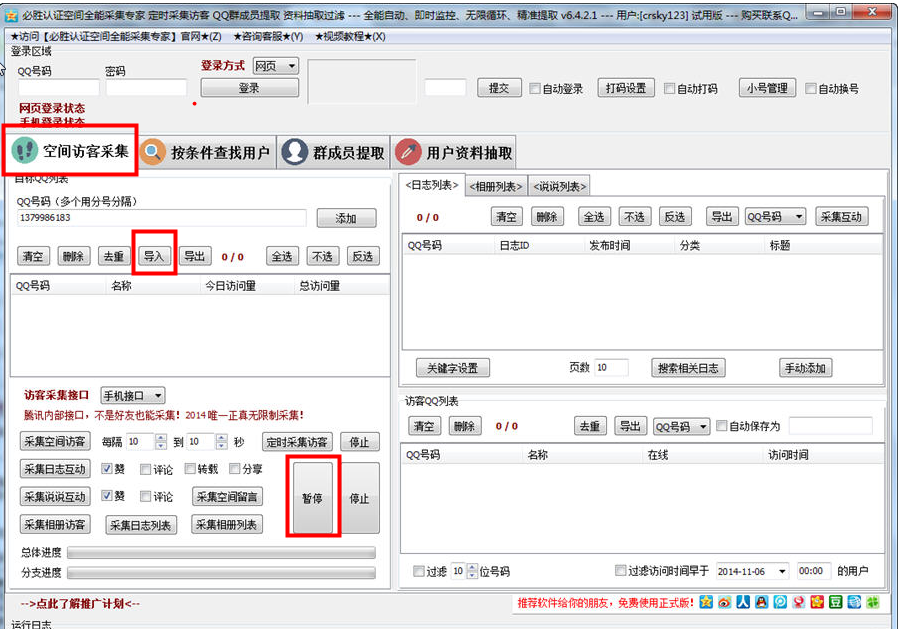
Task: Check 评论 in the 采集说说互动 row
Action: coord(146,496)
